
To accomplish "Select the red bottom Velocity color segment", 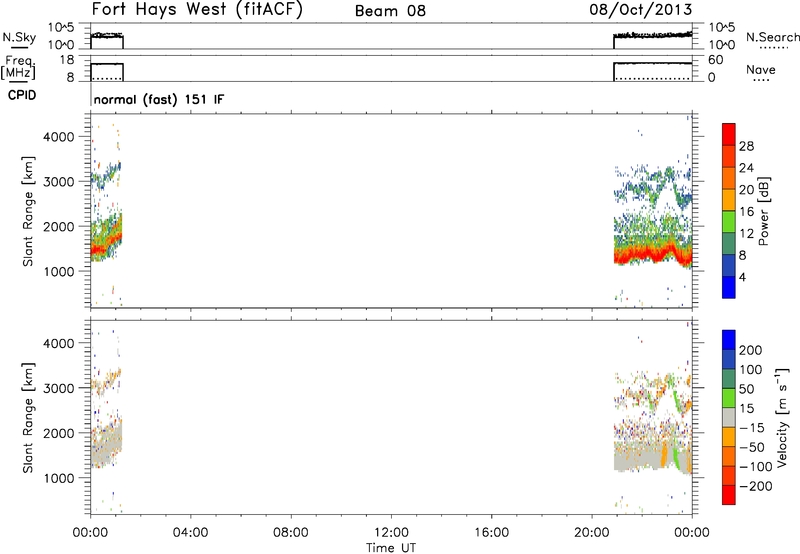I will 729,495.
